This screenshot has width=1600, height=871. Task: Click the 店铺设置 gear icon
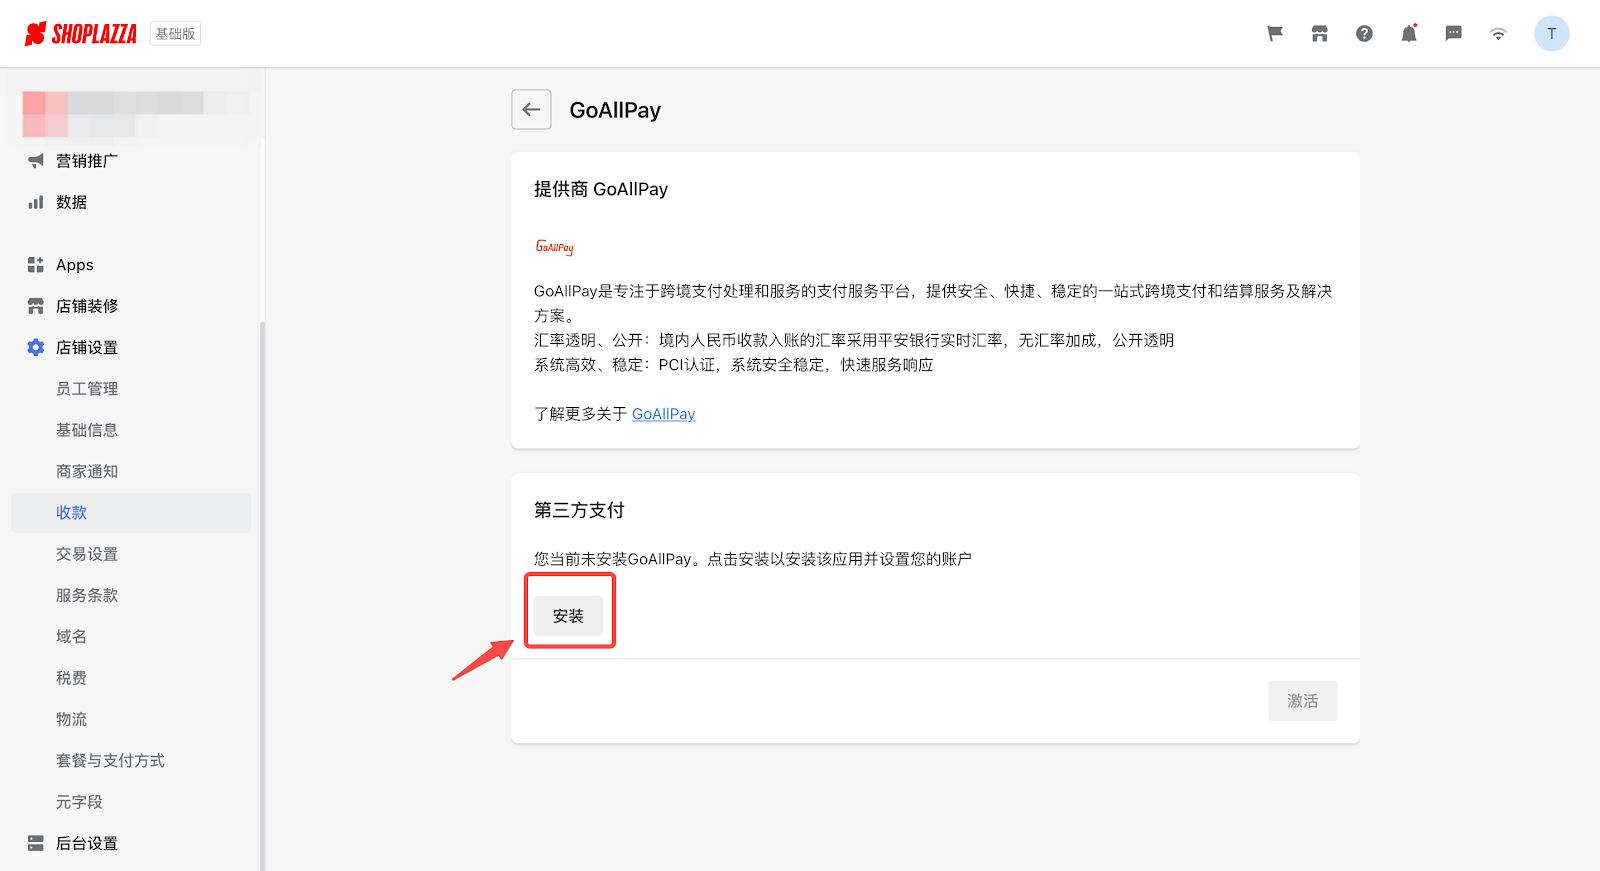click(36, 347)
